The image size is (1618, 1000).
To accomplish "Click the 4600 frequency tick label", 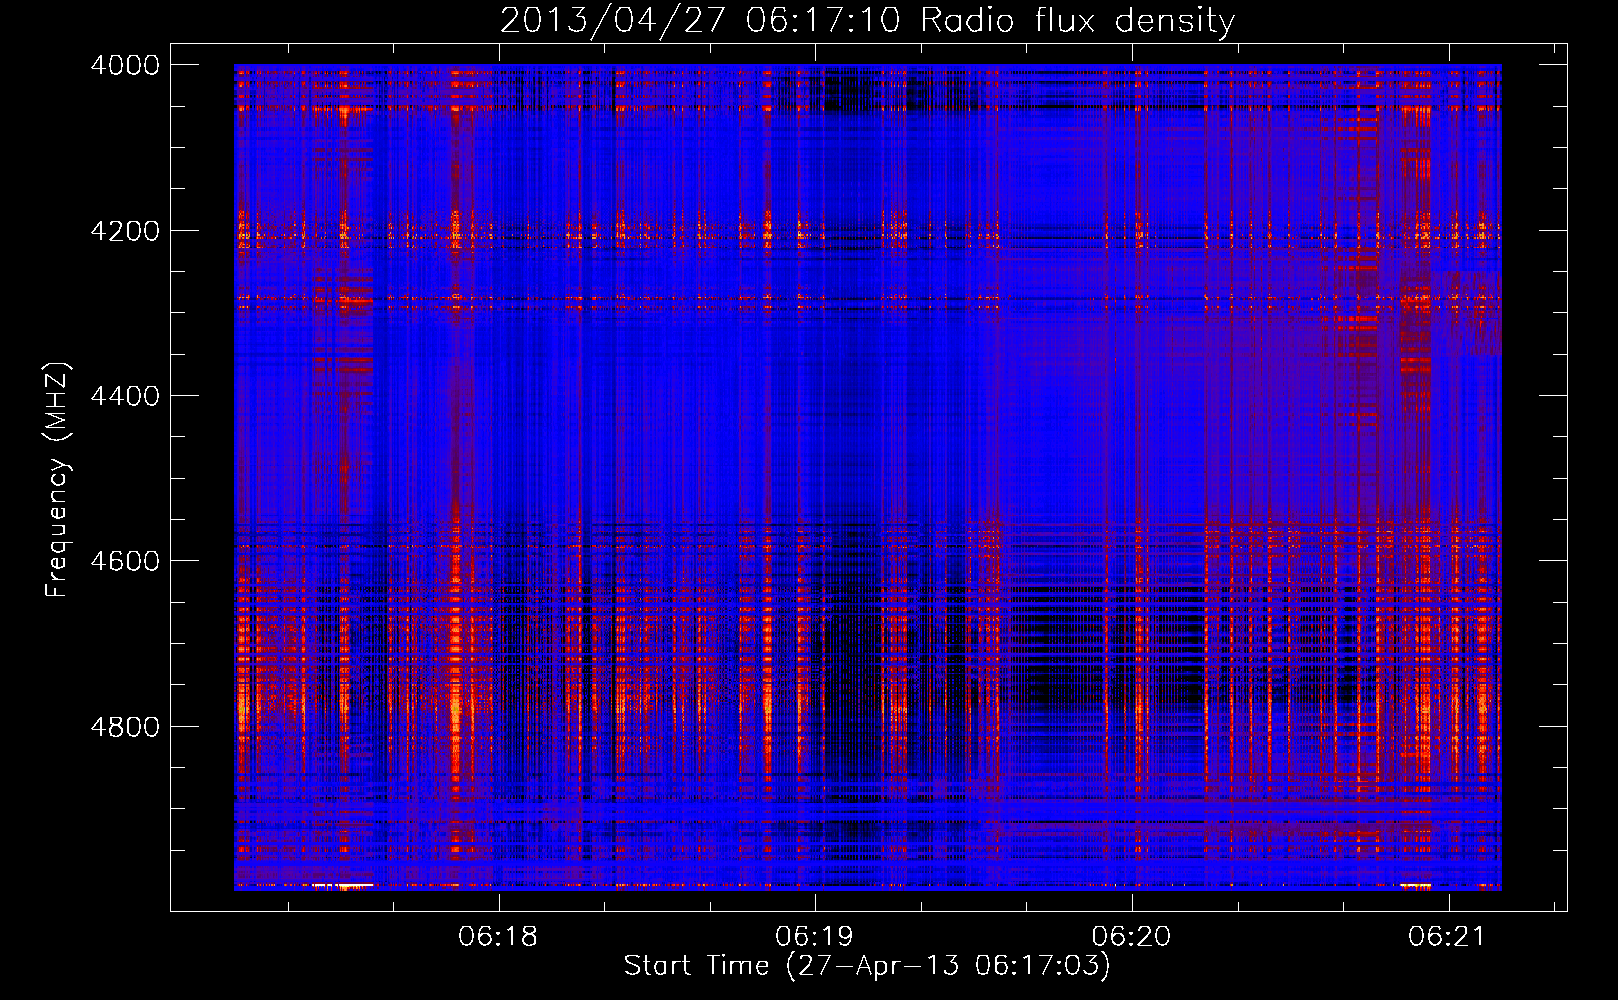I will click(125, 561).
